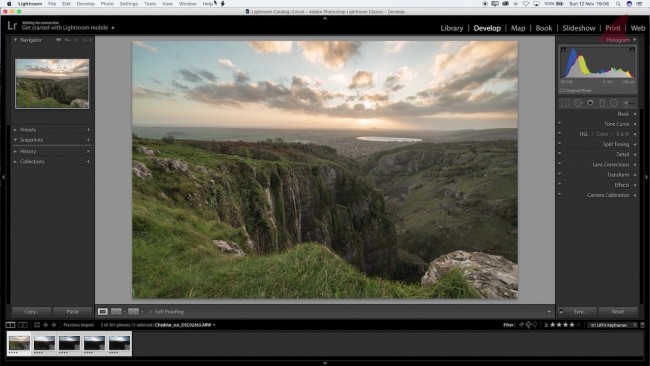Toggle shadow clipping indicator in histogram
Viewport: 650px width, 366px height.
[563, 50]
